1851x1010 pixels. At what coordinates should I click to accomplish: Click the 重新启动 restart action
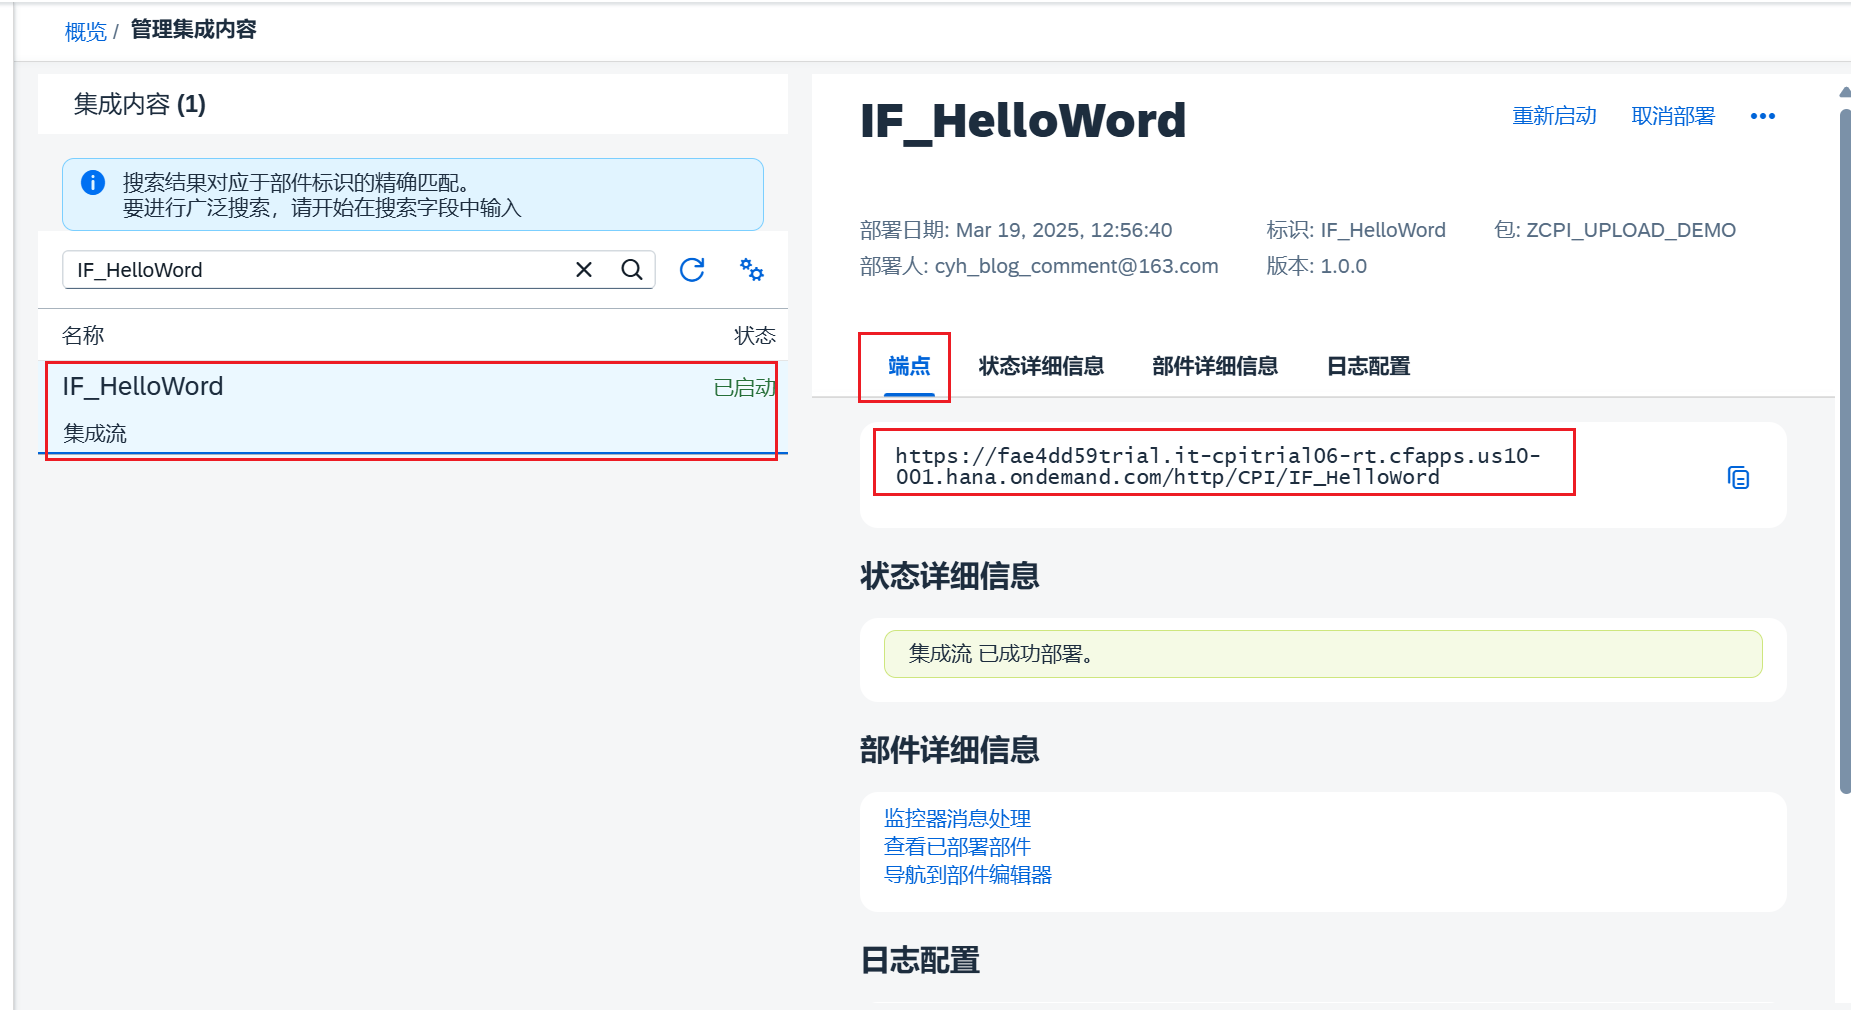[1554, 116]
